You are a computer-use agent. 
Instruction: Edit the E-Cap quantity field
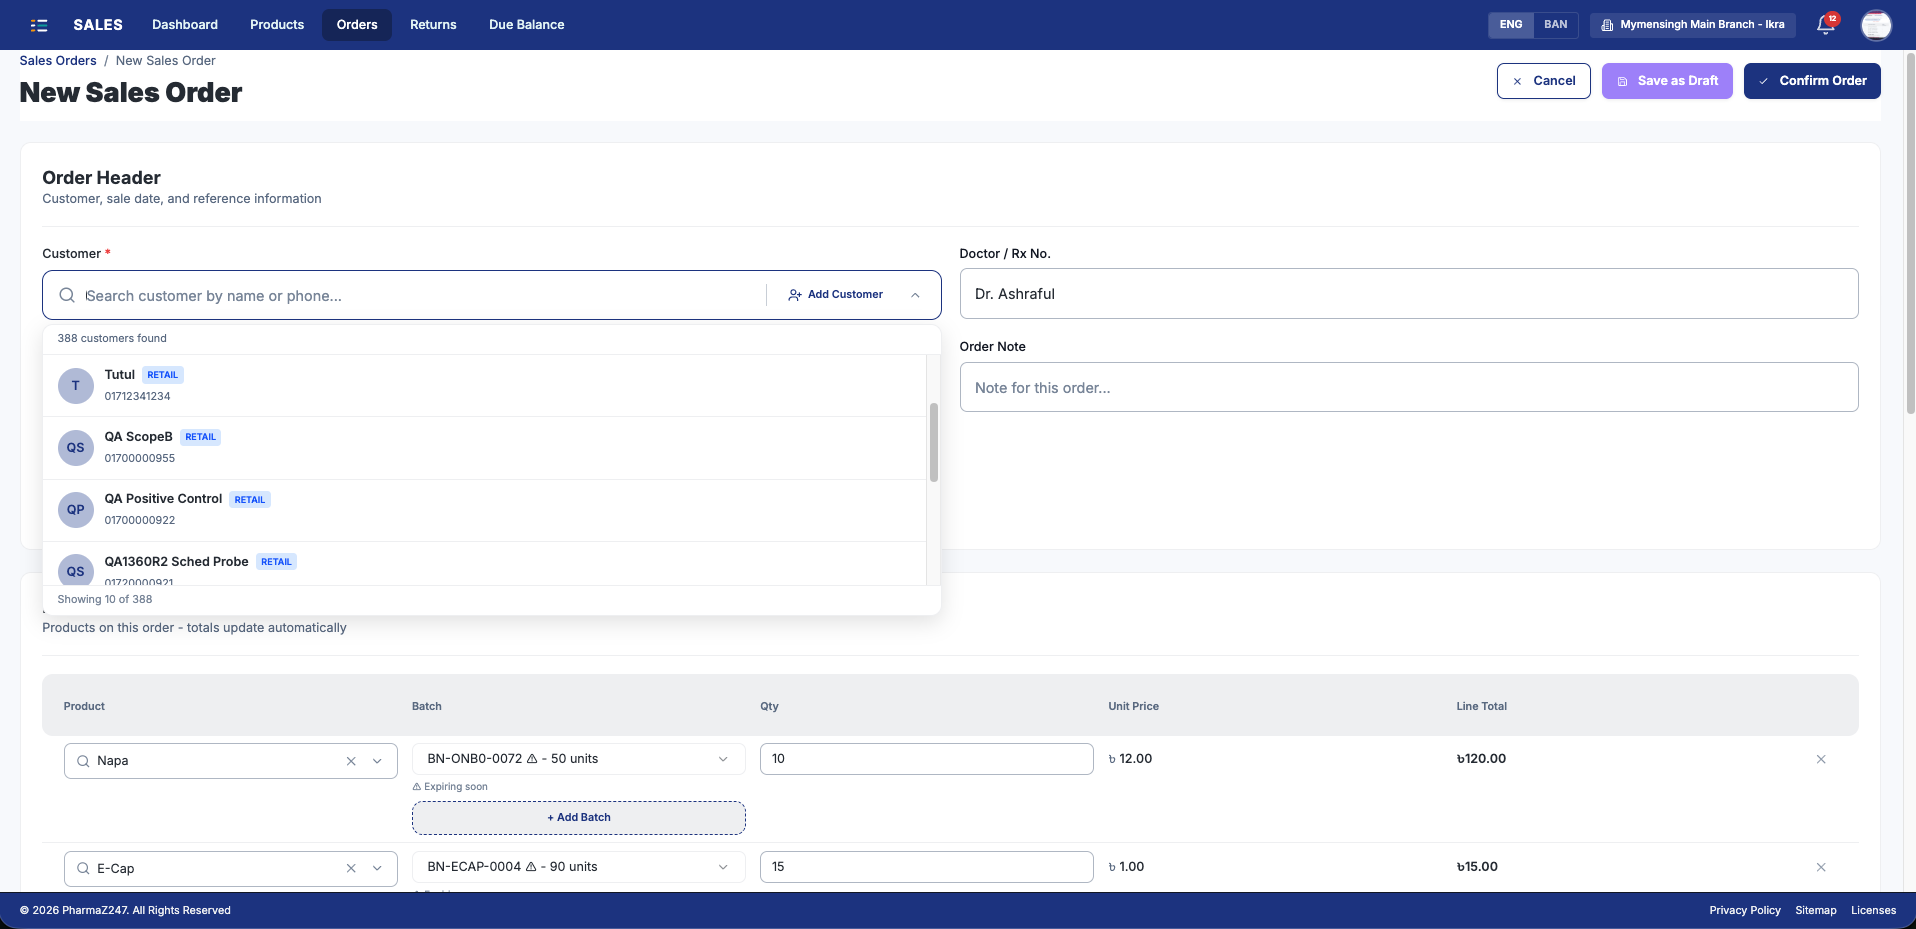click(x=927, y=867)
